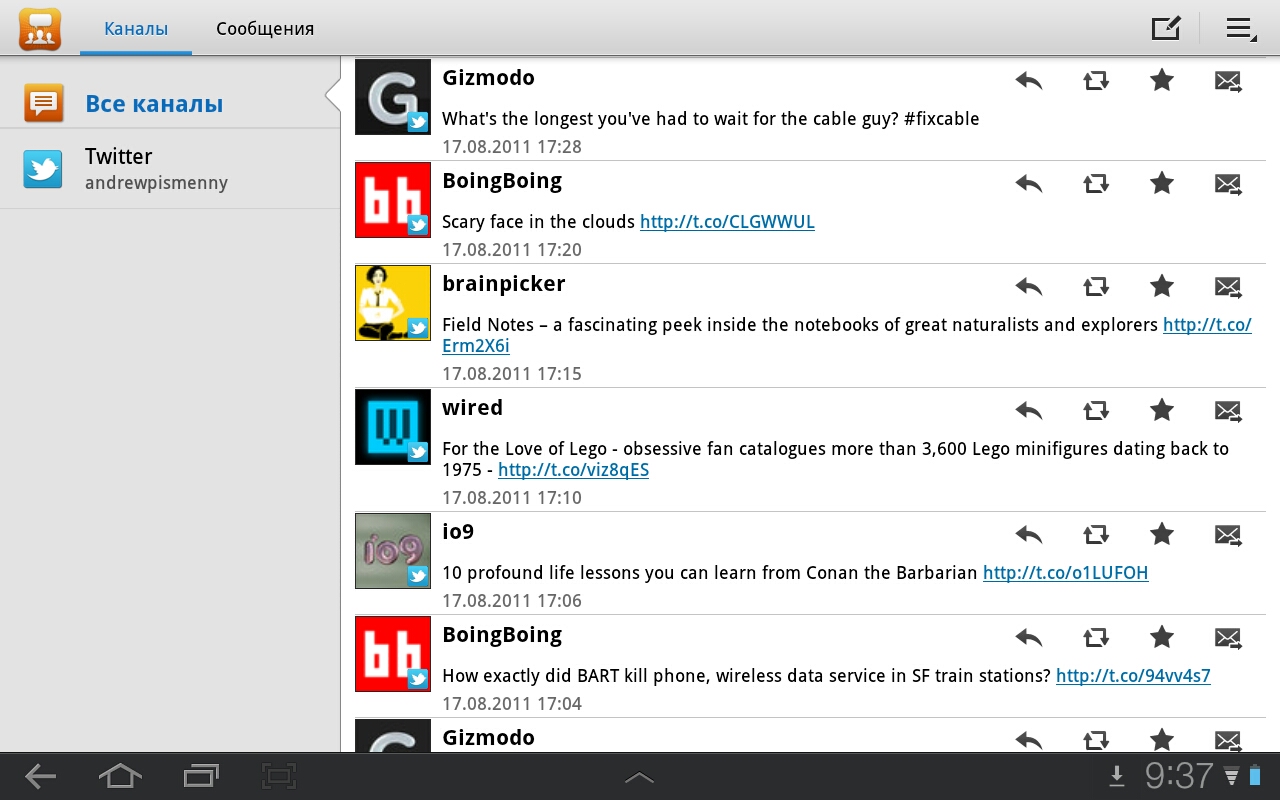
Task: Message BoingBoing from the Scary face tweet
Action: coord(1228,184)
